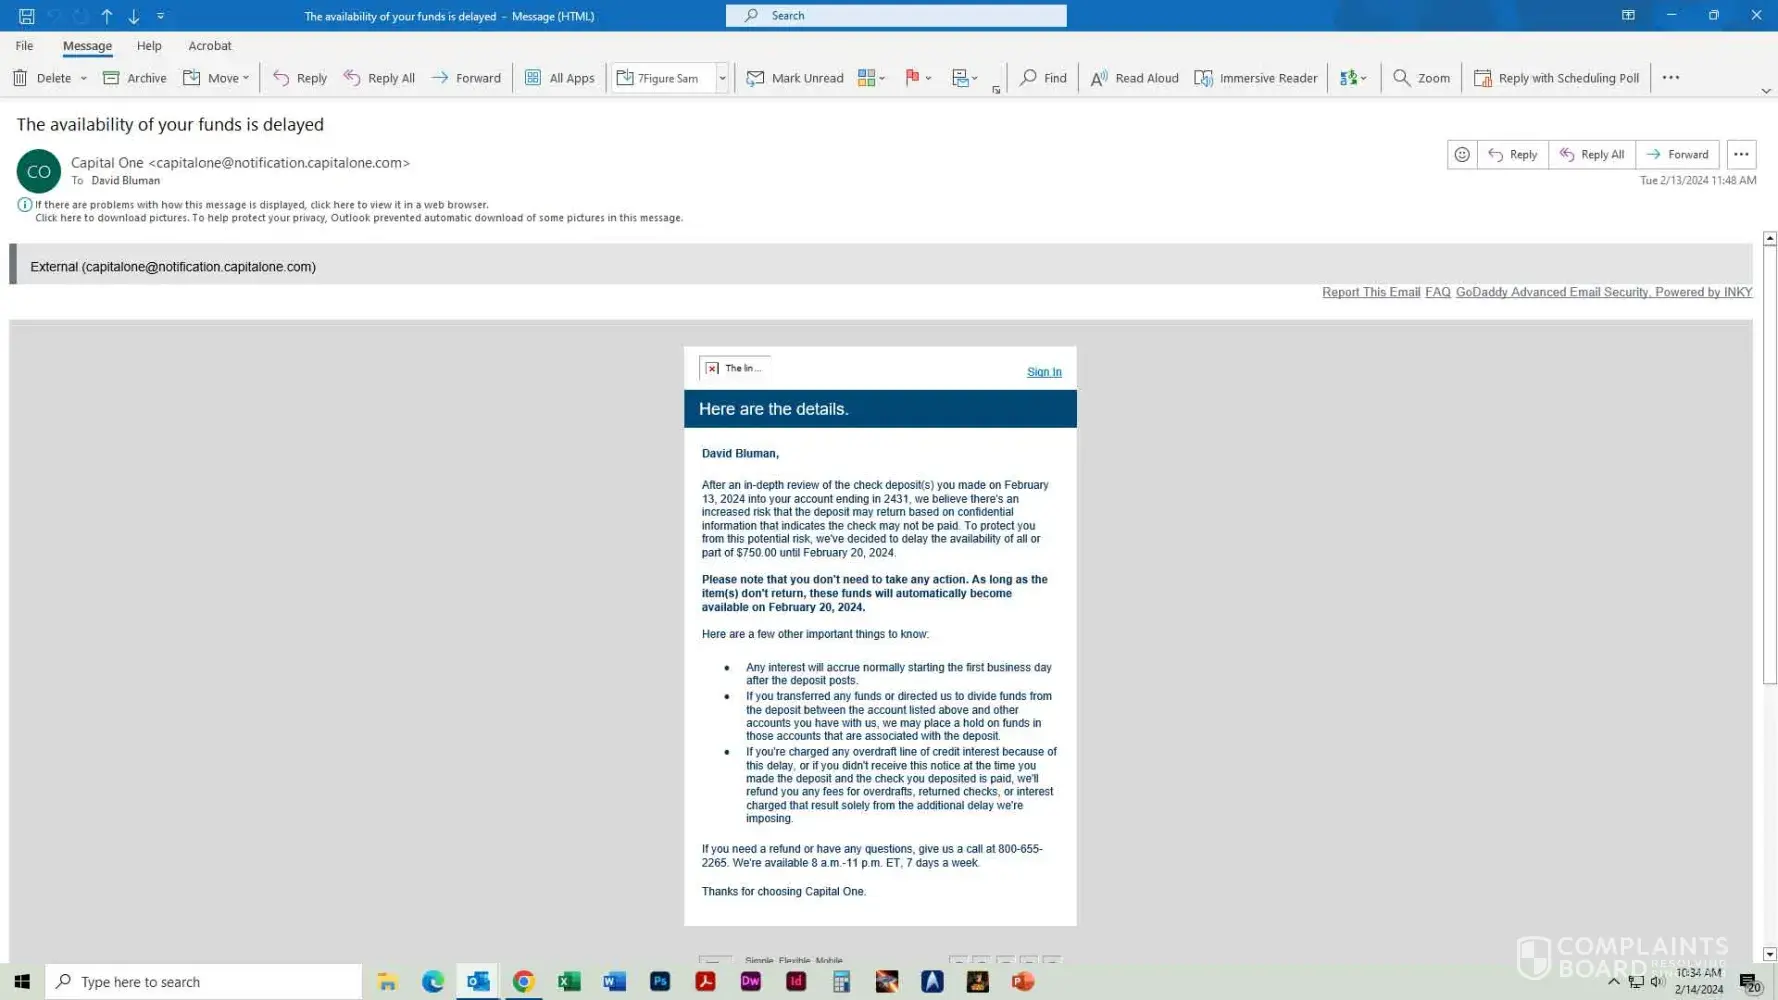This screenshot has height=1000, width=1778.
Task: Click the Report This Email link
Action: [1371, 292]
